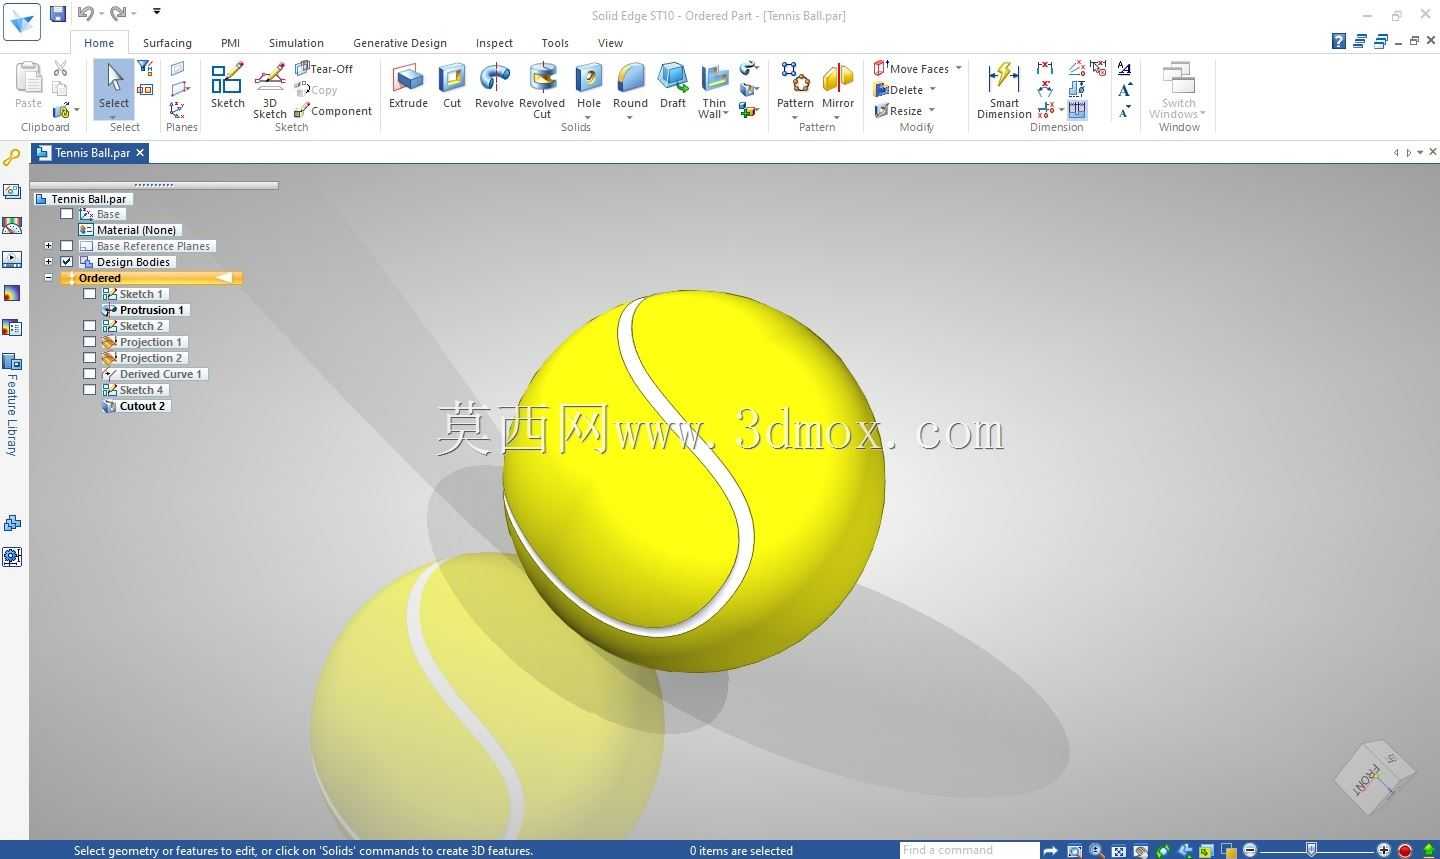Pick the Revolved Cut tool

coord(542,90)
